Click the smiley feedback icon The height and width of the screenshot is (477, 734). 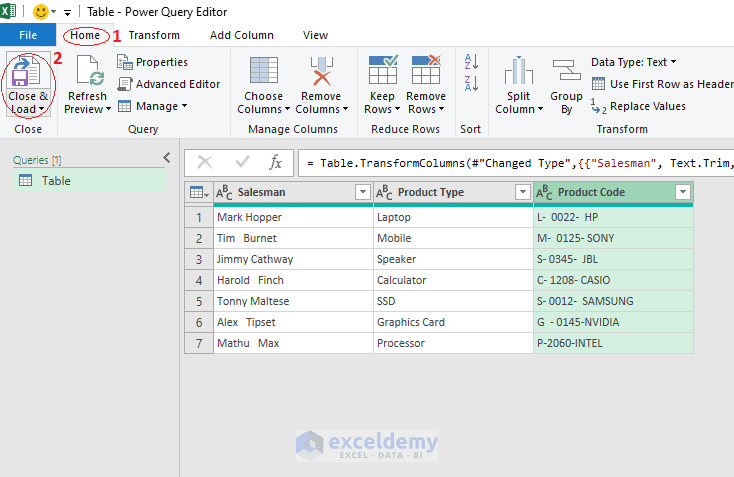pos(41,12)
